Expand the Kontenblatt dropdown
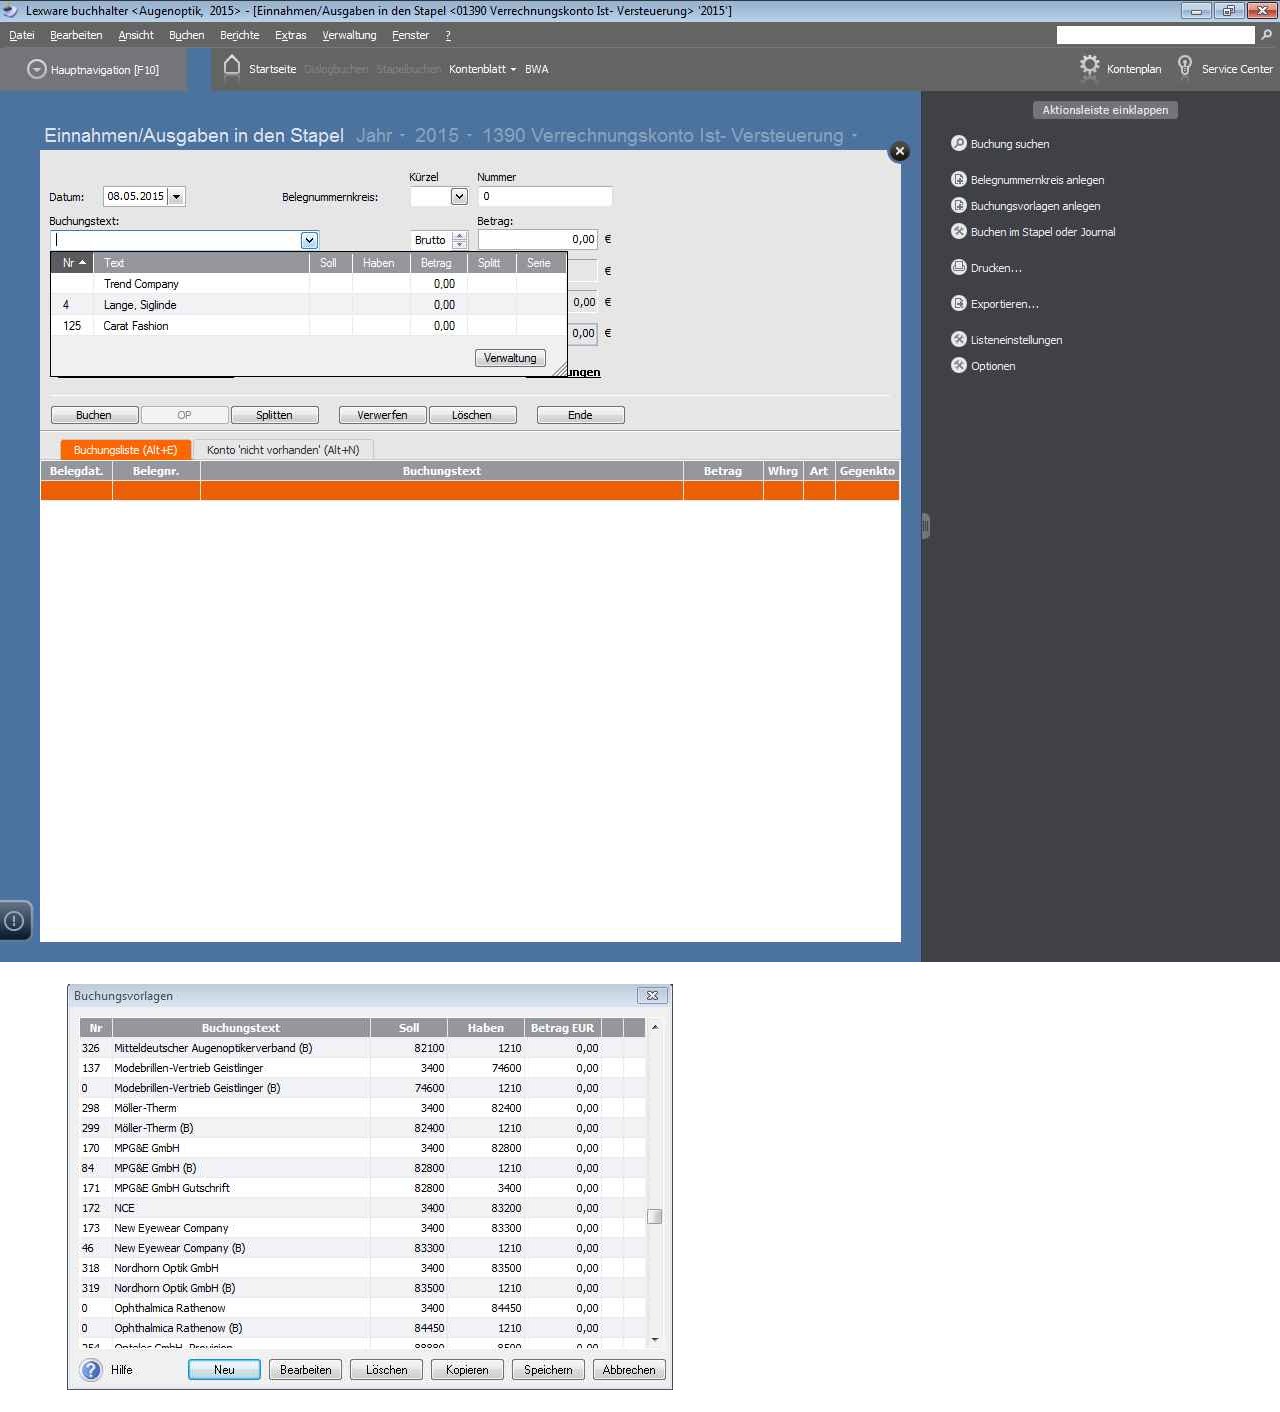 tap(513, 69)
